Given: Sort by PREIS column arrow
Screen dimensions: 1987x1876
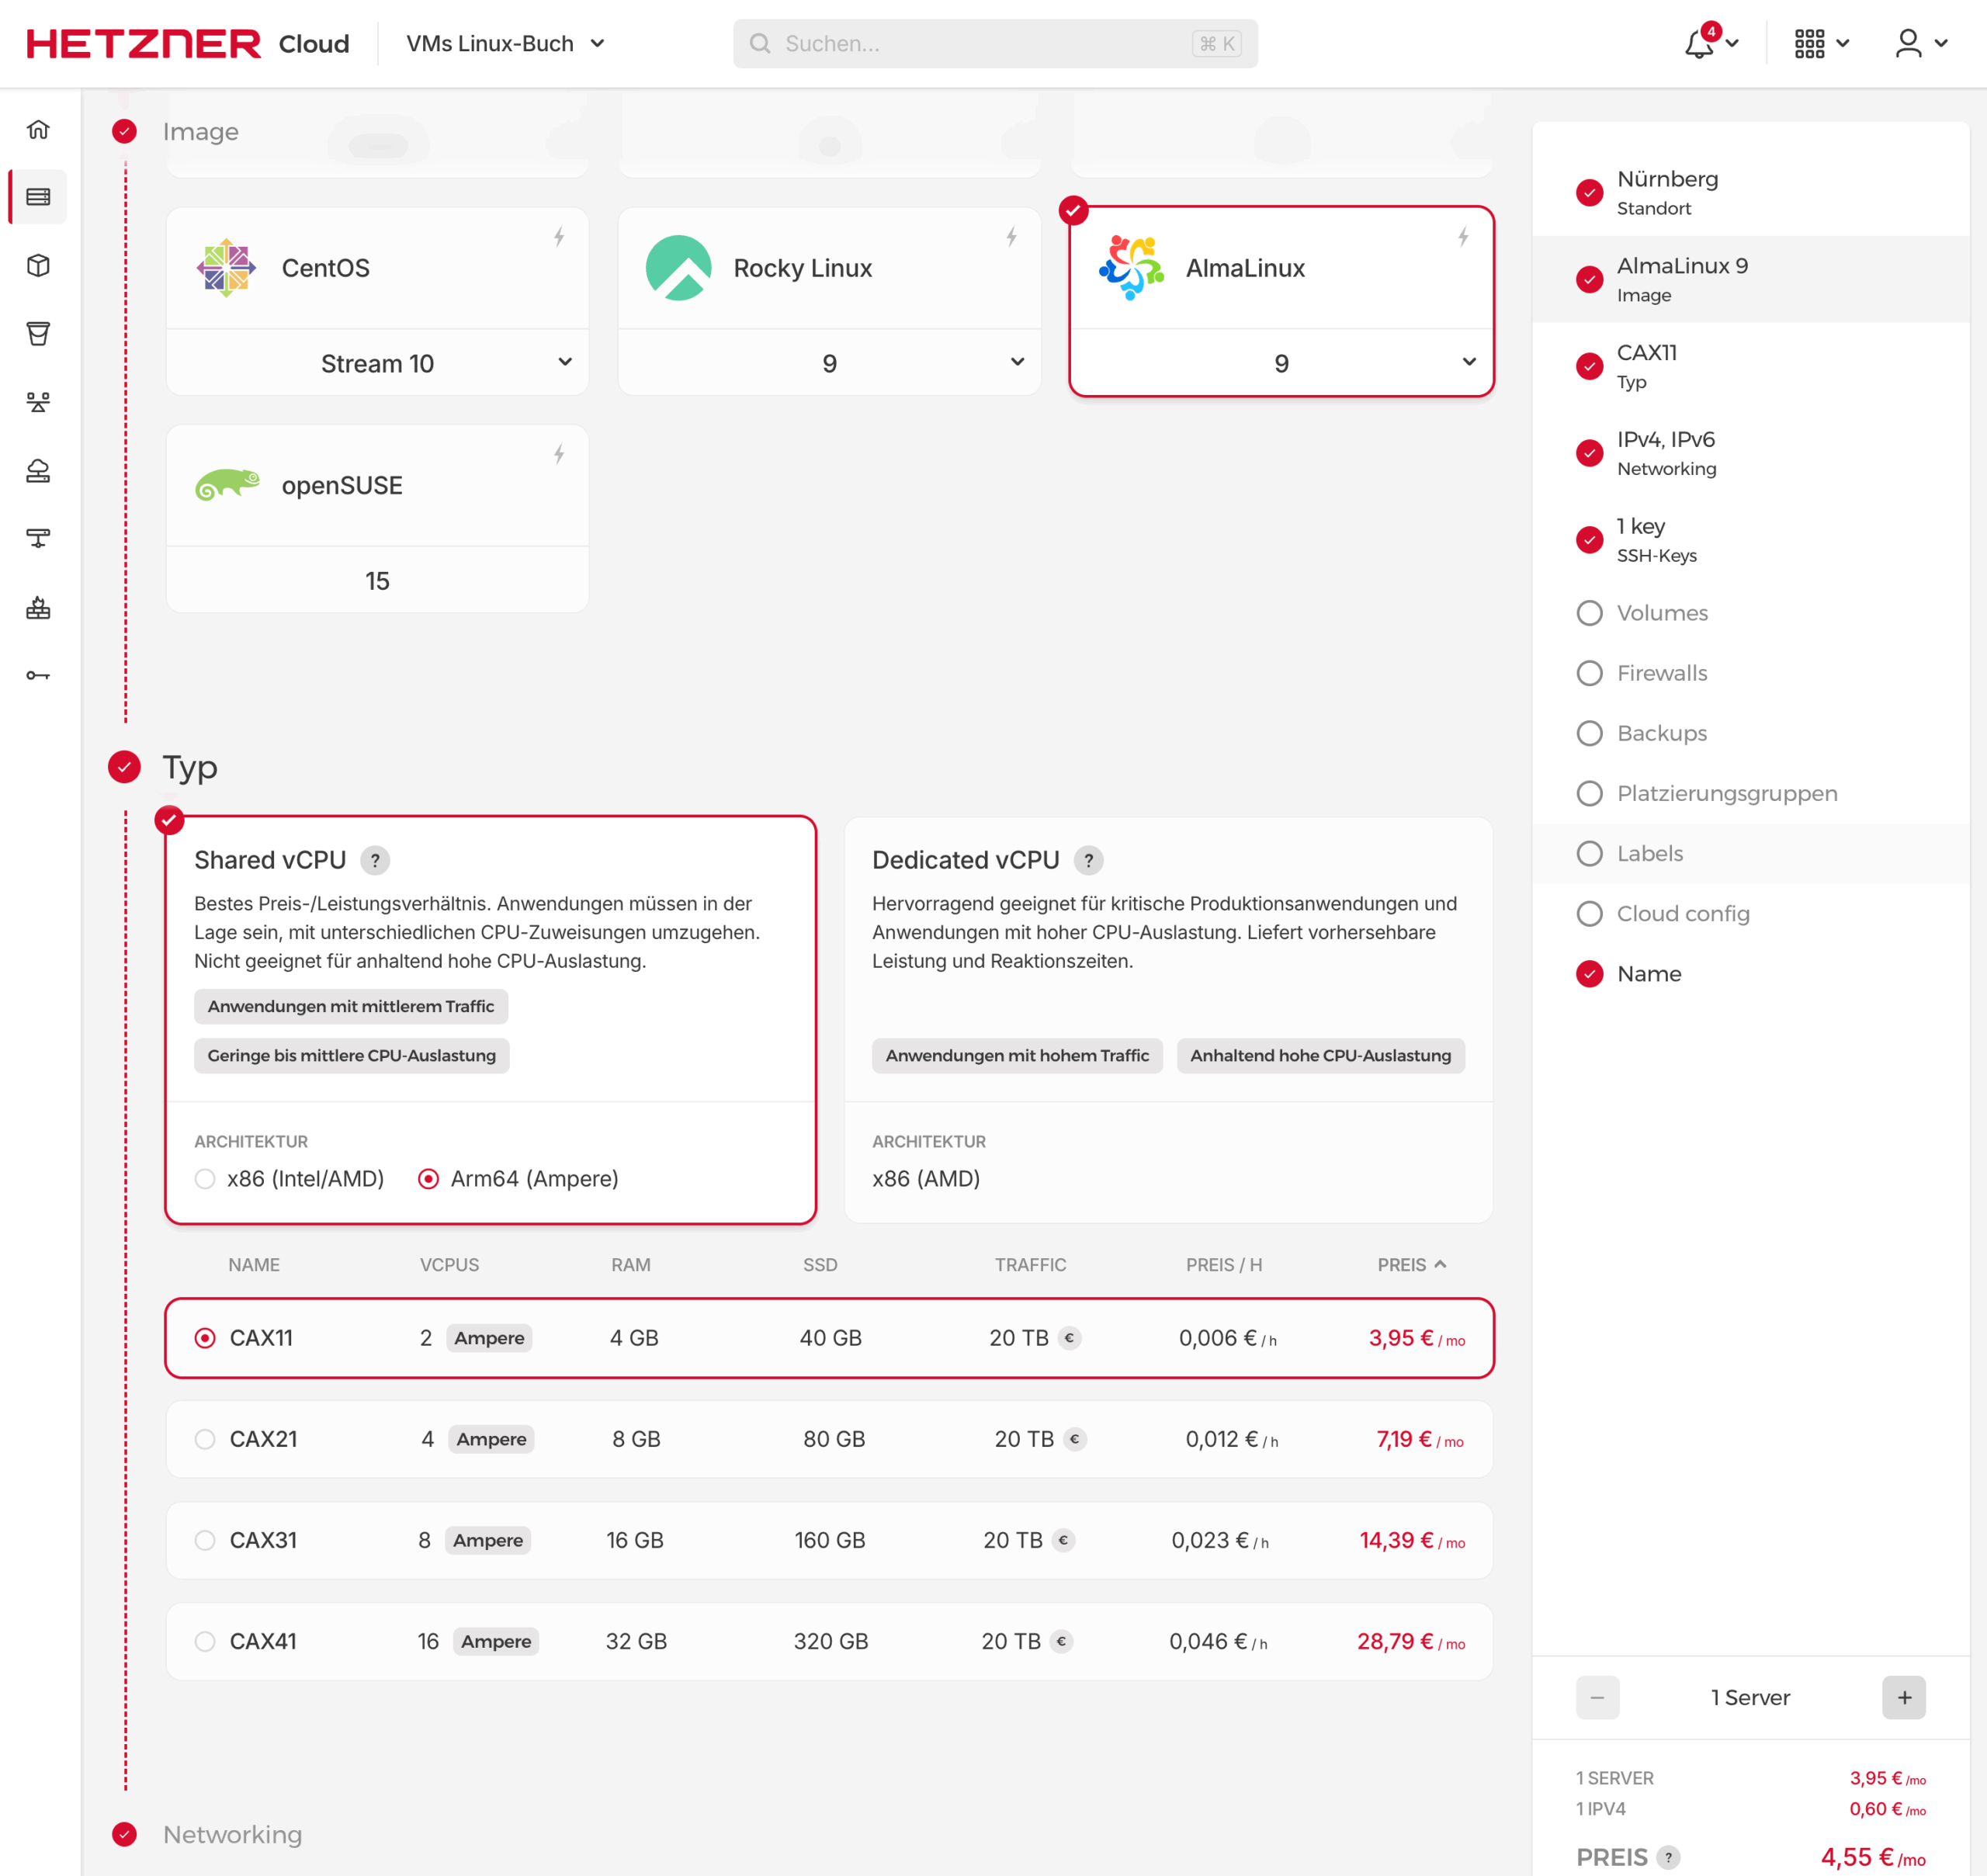Looking at the screenshot, I should (1440, 1264).
